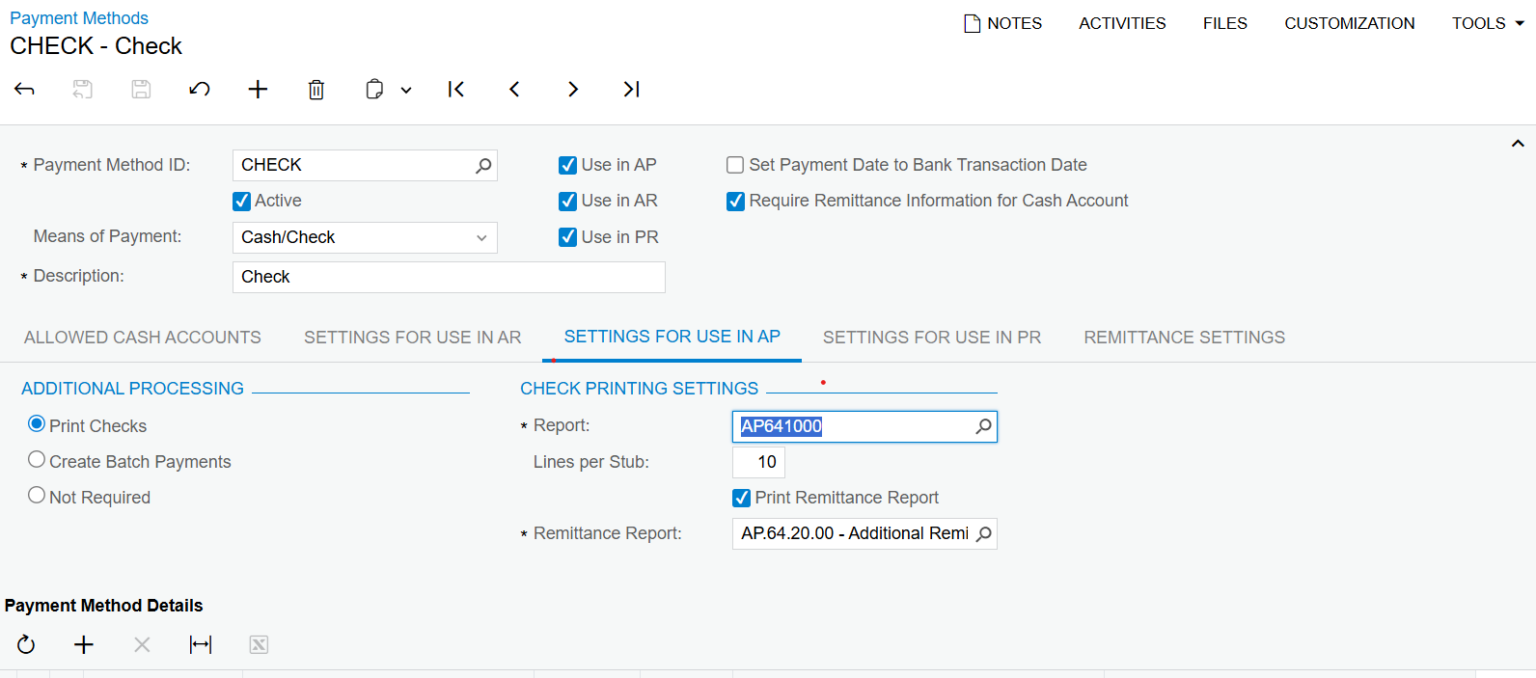Expand the clipboard actions dropdown arrow
Image resolution: width=1536 pixels, height=678 pixels.
pos(406,89)
